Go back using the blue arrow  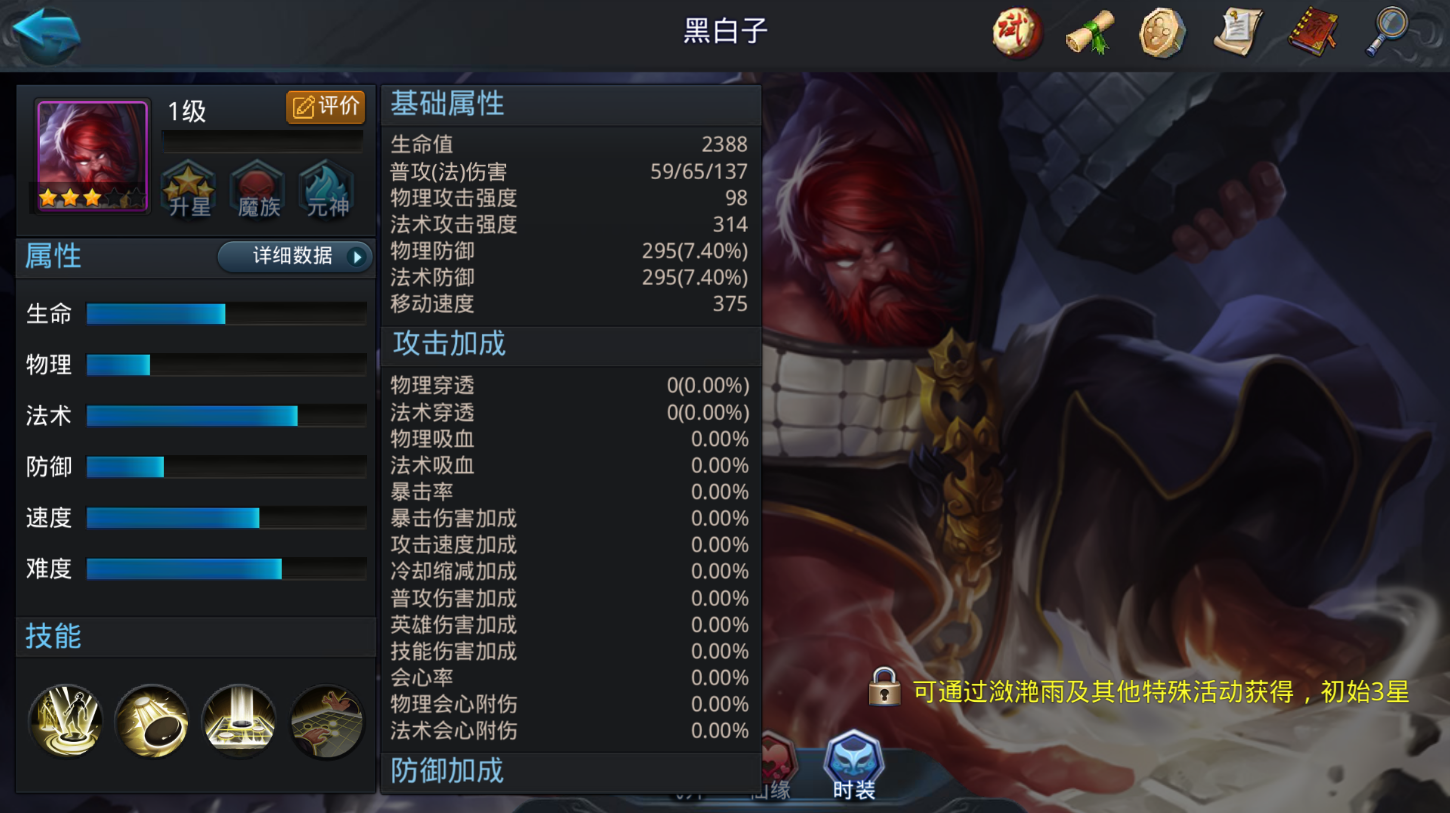[44, 33]
